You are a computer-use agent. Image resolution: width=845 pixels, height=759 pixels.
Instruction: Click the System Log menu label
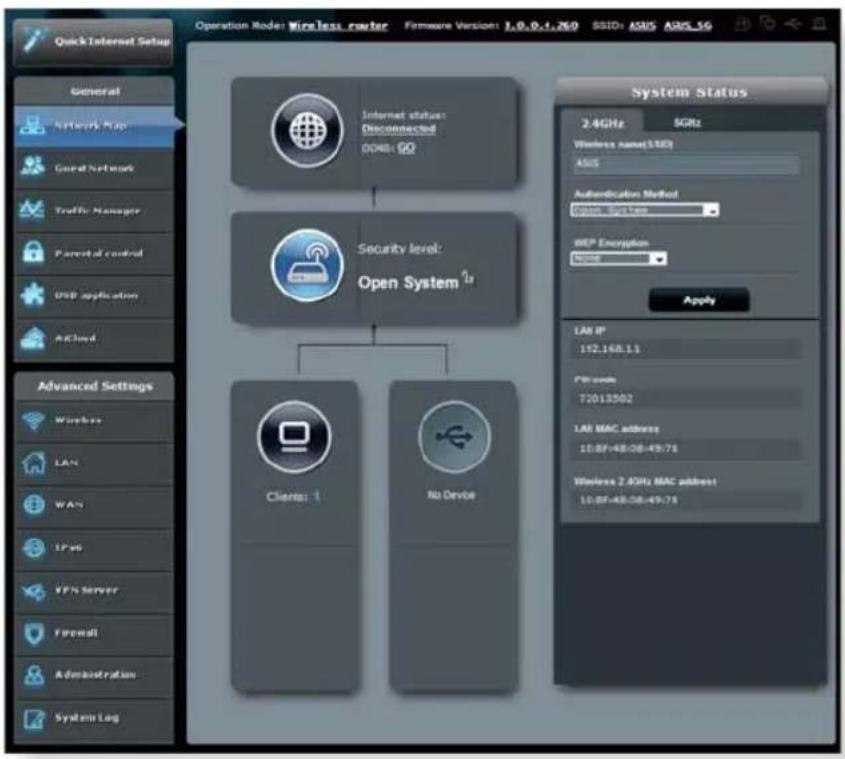(87, 717)
